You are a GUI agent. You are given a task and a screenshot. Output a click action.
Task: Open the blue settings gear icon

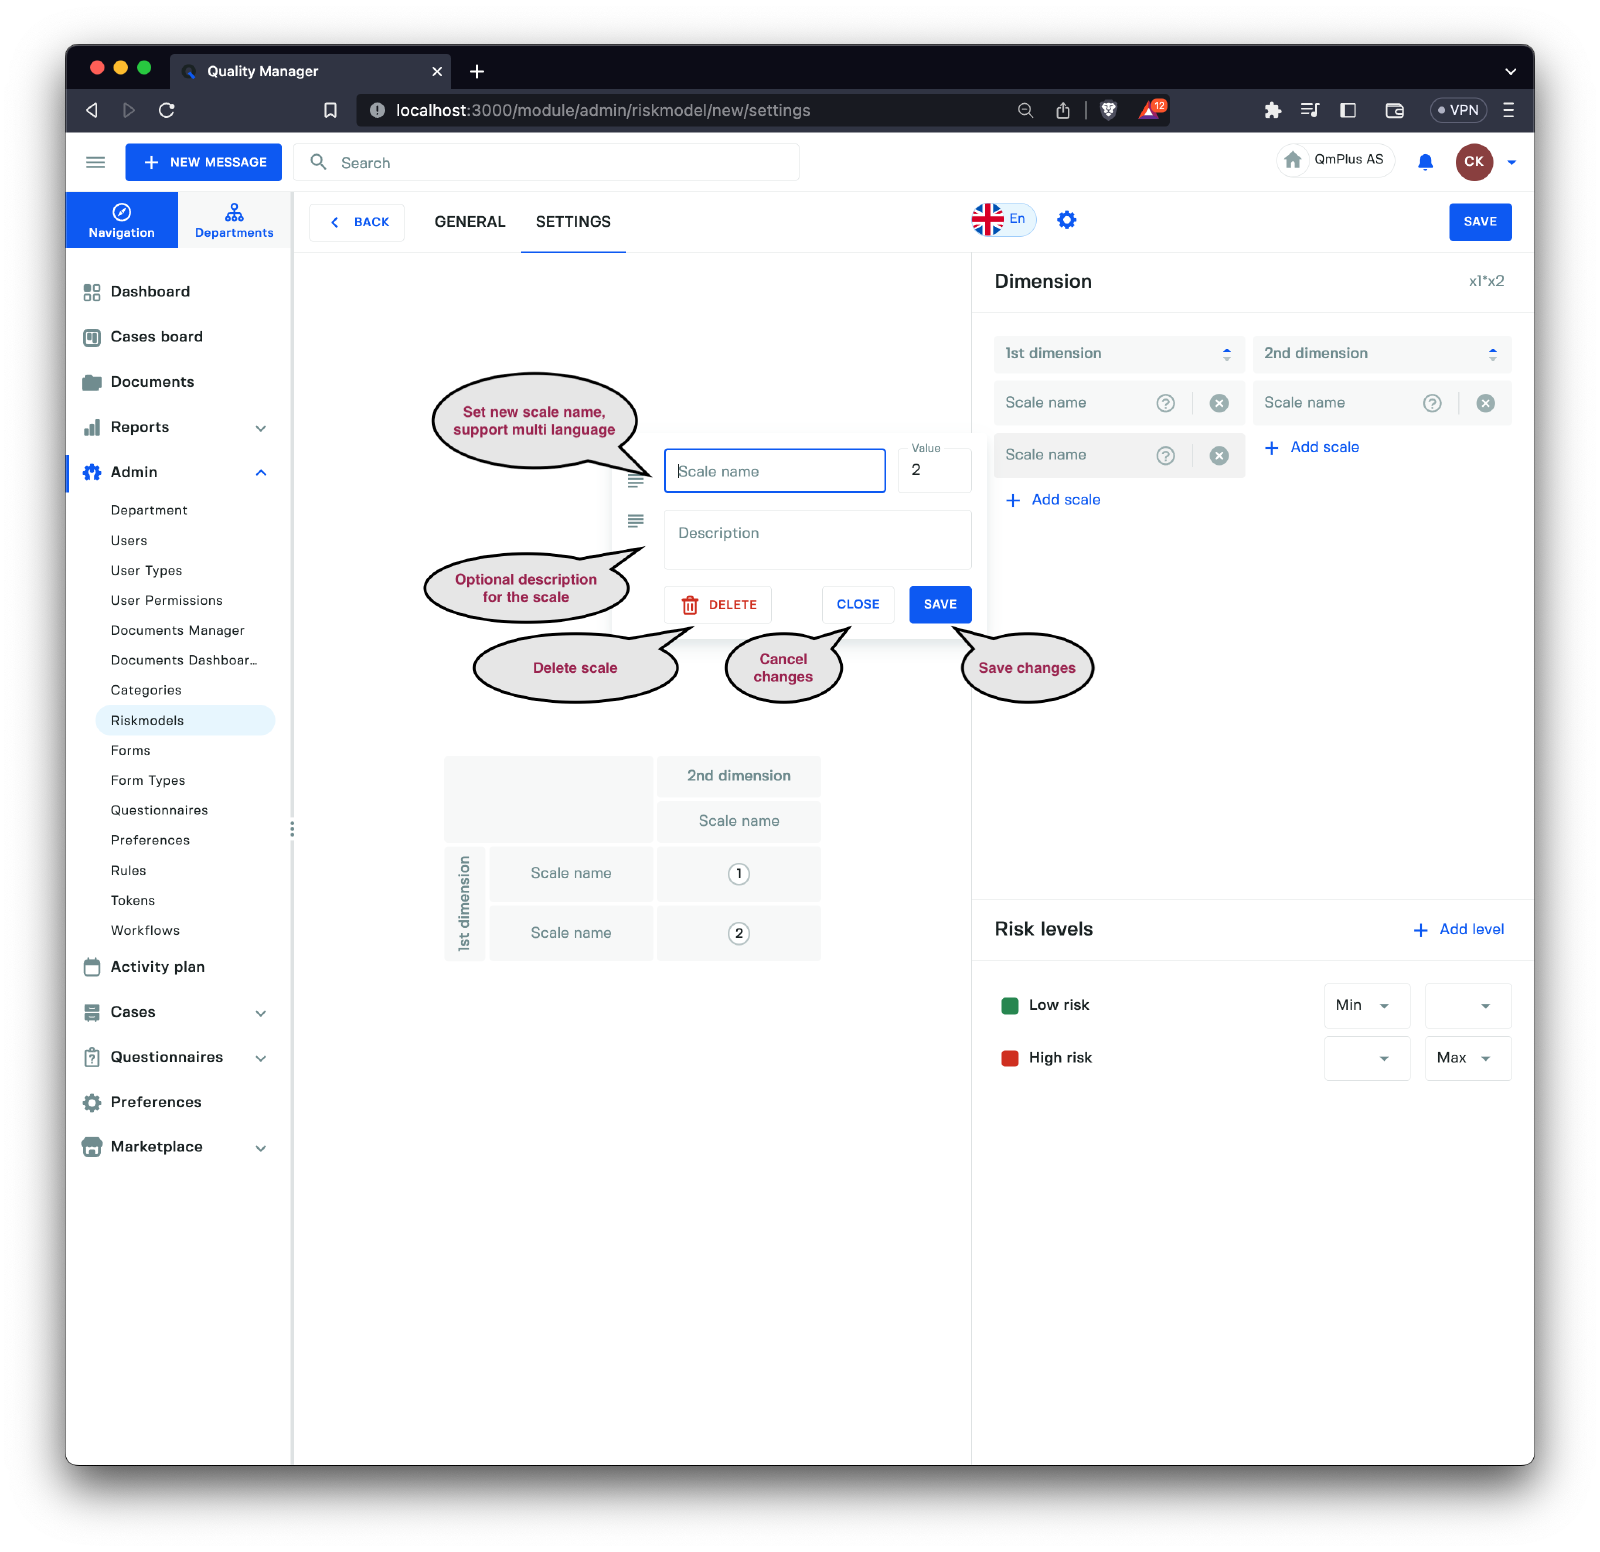(1067, 220)
